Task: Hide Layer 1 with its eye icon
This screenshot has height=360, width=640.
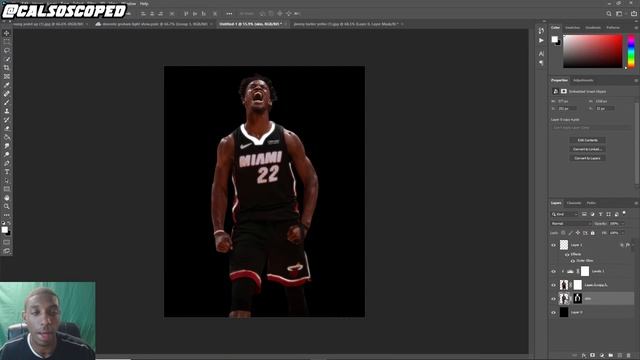Action: tap(553, 245)
